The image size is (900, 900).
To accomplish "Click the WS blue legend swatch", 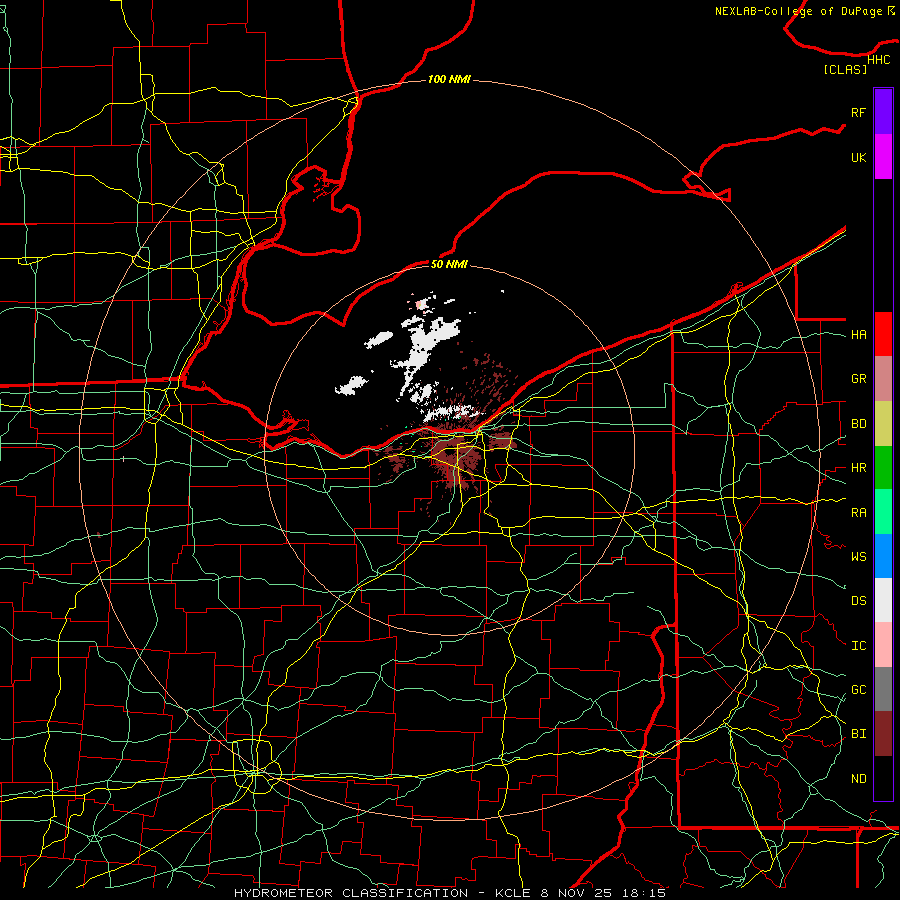I will tap(883, 556).
